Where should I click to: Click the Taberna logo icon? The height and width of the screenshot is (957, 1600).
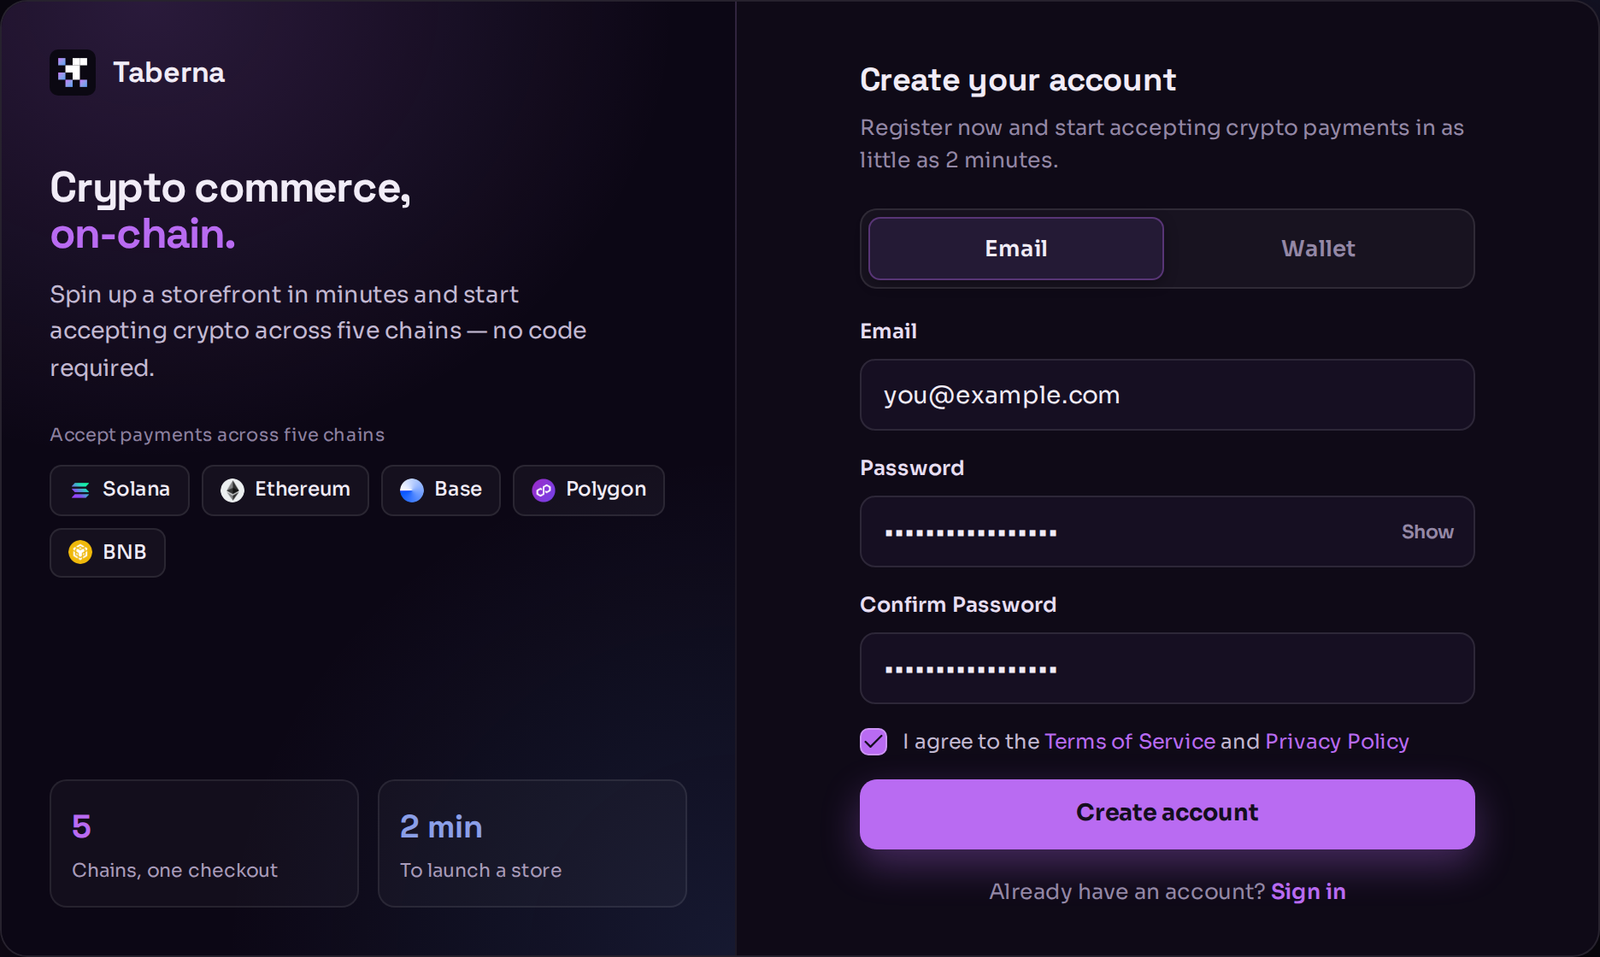73,72
